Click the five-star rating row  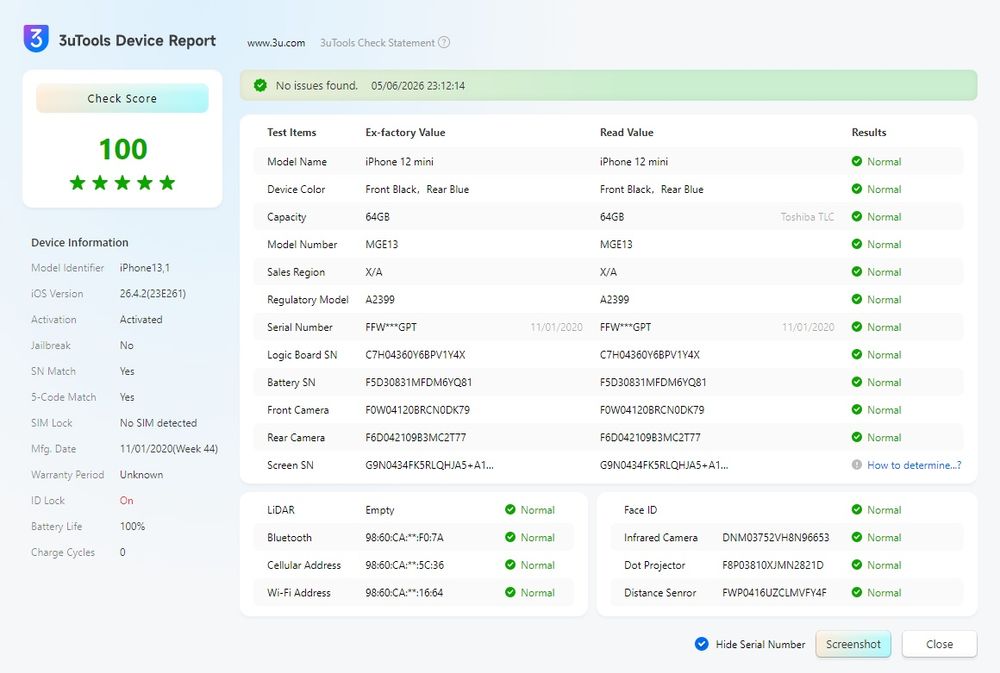[122, 183]
